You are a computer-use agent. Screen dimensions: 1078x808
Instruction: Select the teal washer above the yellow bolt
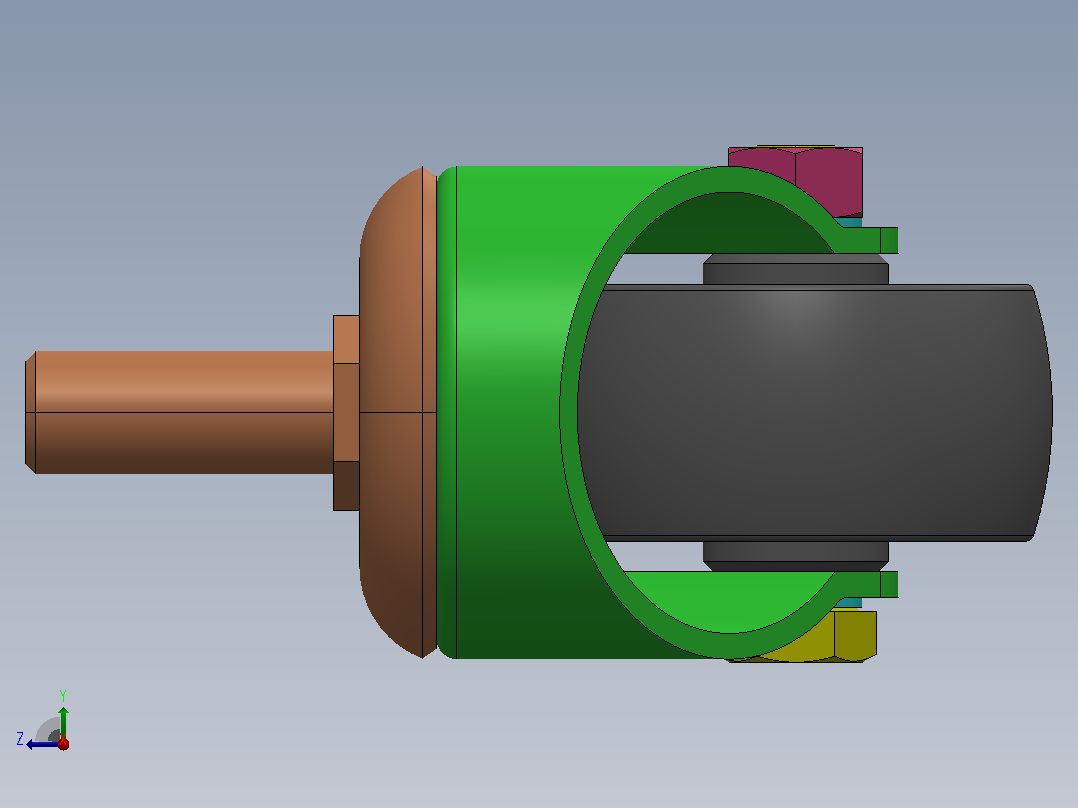tap(850, 603)
